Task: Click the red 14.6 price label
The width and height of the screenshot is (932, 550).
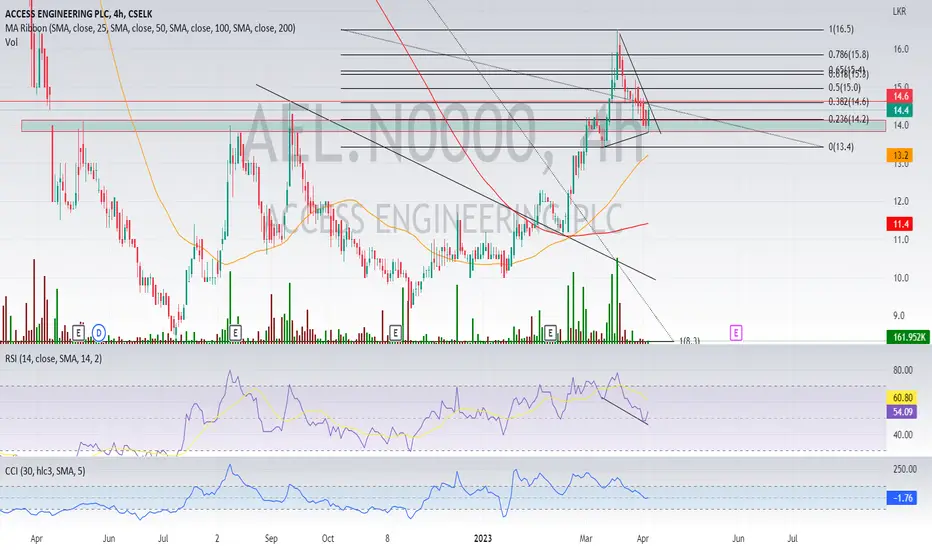Action: point(900,96)
